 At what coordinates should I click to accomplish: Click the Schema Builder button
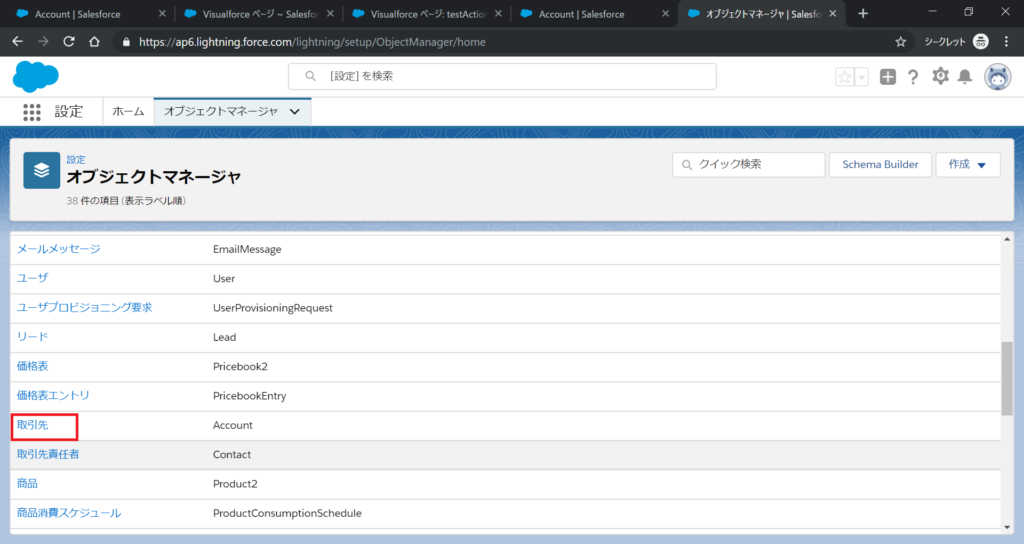tap(880, 165)
